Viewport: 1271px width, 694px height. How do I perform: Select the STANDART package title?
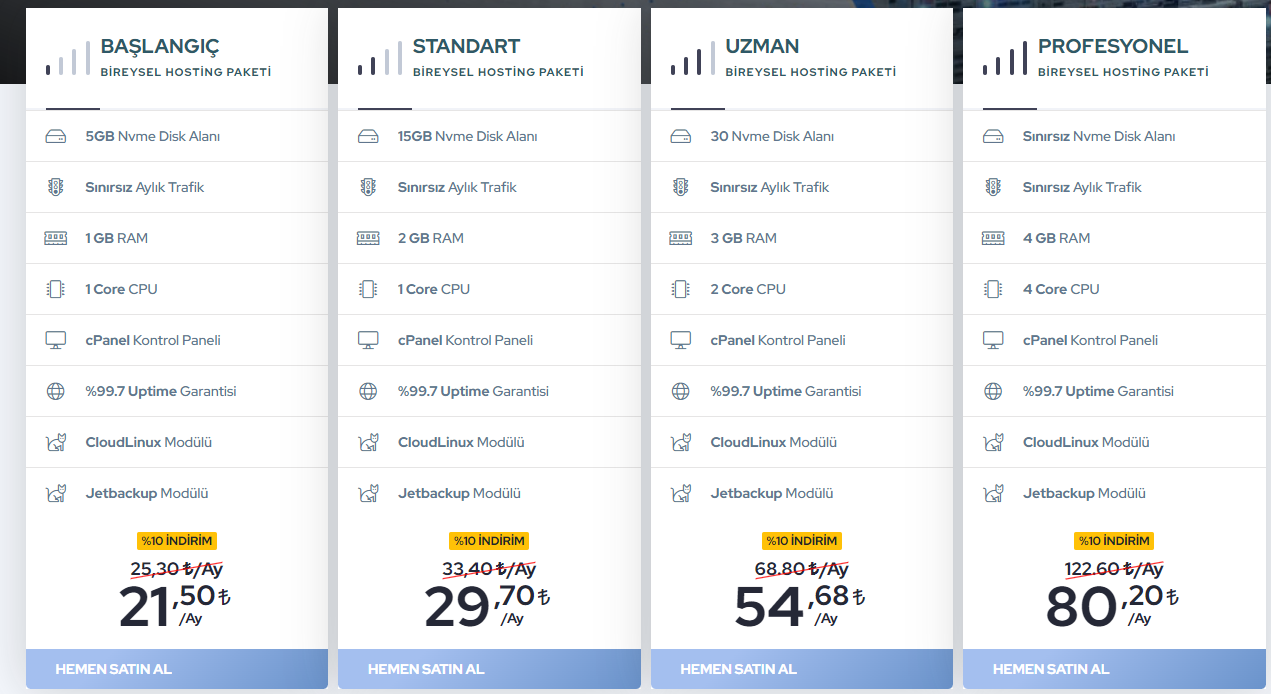(x=466, y=46)
